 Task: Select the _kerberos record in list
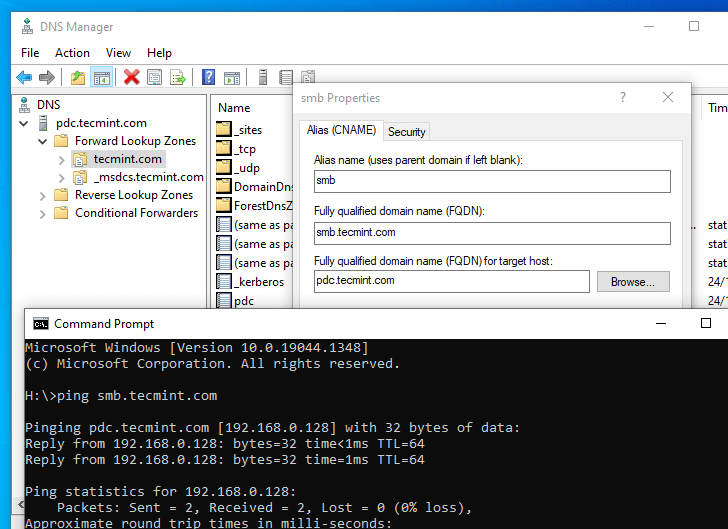[x=258, y=282]
